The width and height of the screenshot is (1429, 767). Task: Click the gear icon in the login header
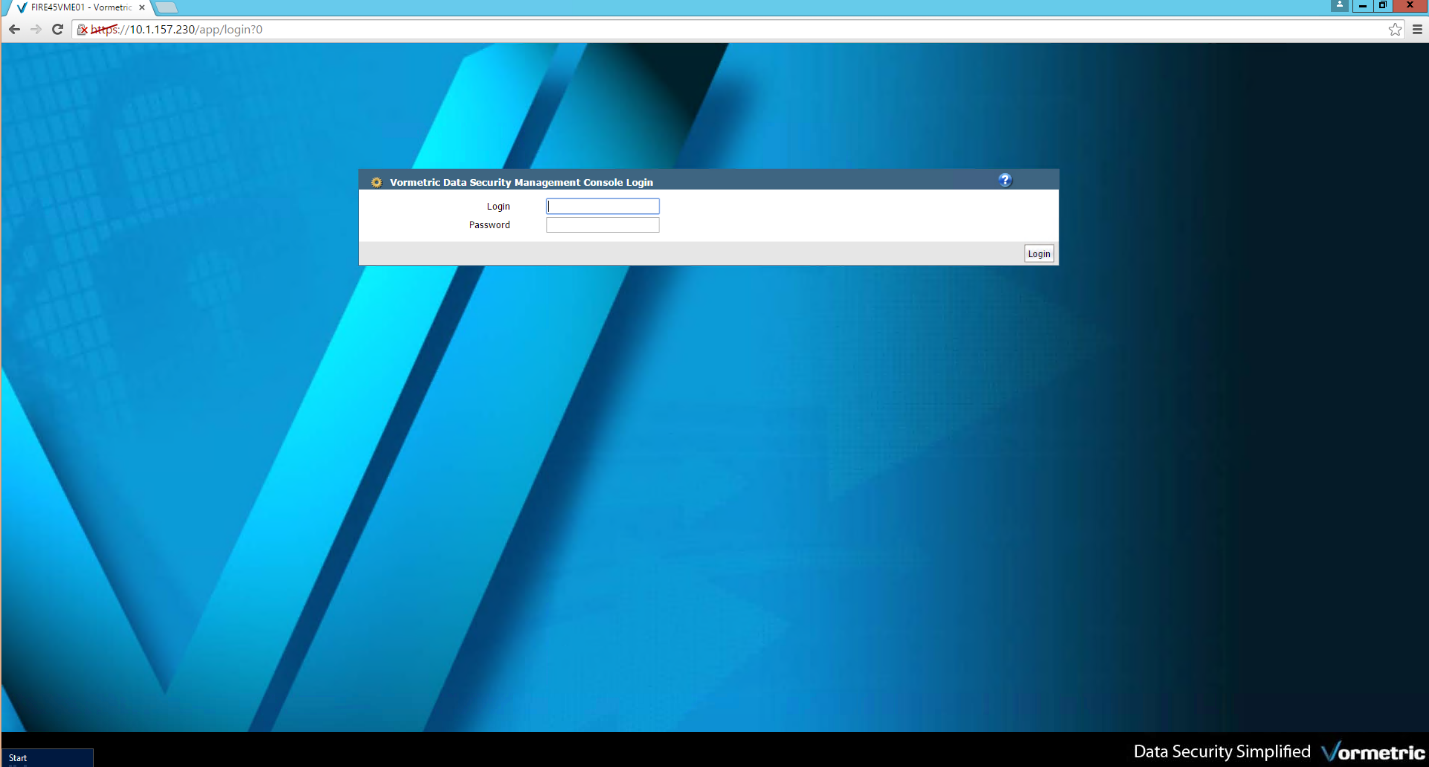coord(376,182)
